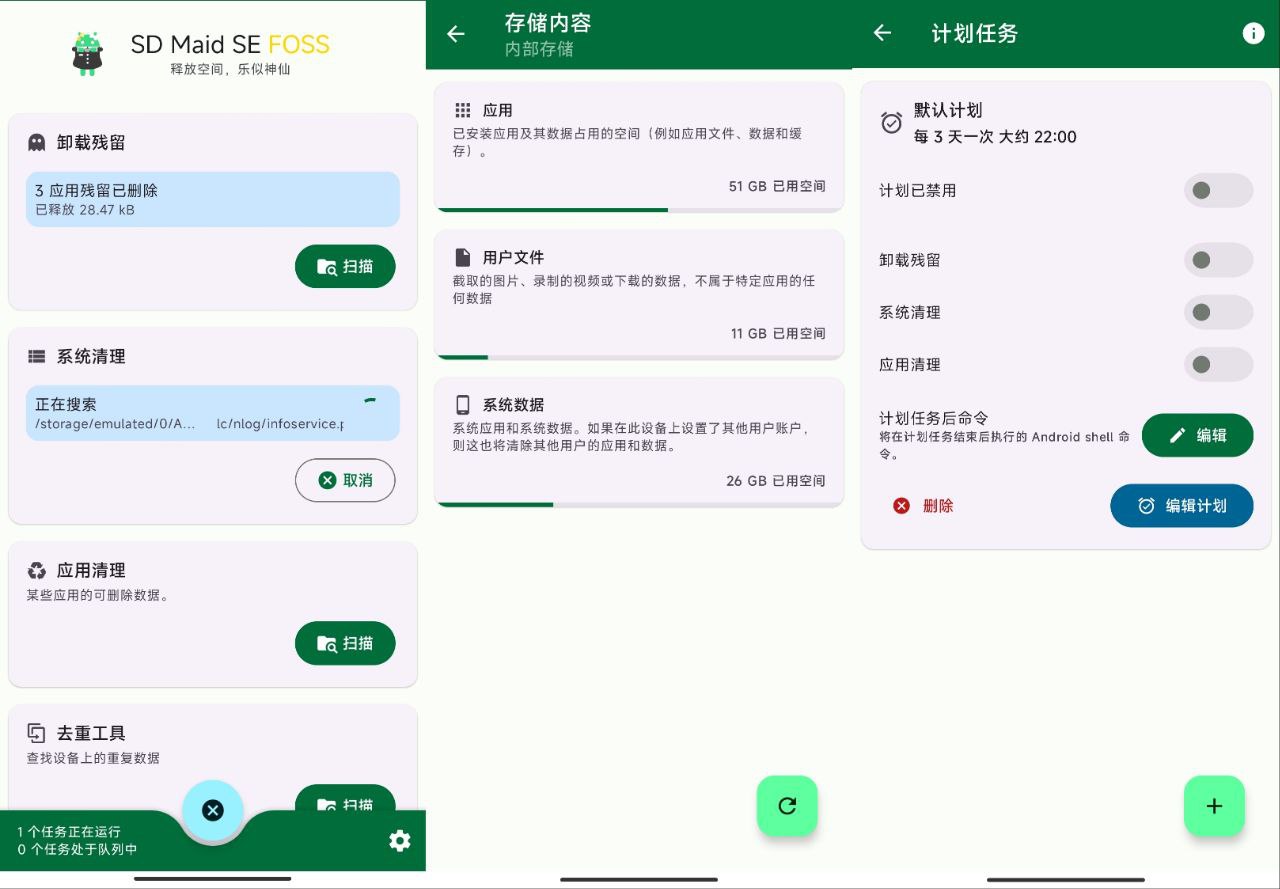
Task: Click the 编辑计划 button
Action: coord(1182,506)
